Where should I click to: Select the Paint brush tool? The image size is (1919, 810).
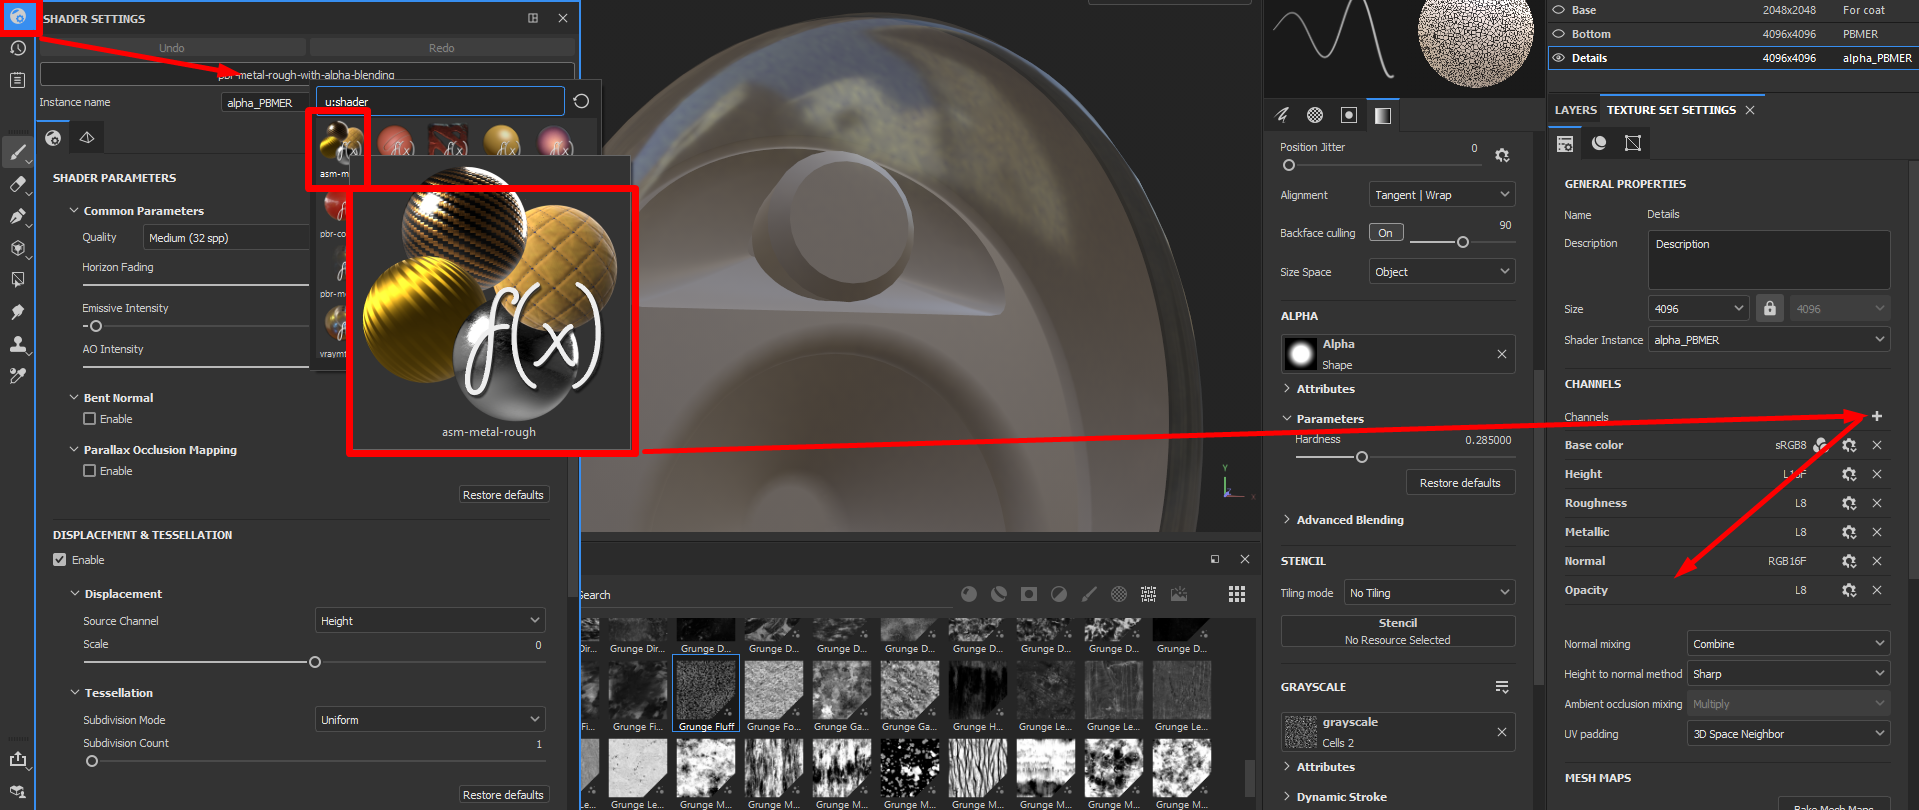point(18,153)
